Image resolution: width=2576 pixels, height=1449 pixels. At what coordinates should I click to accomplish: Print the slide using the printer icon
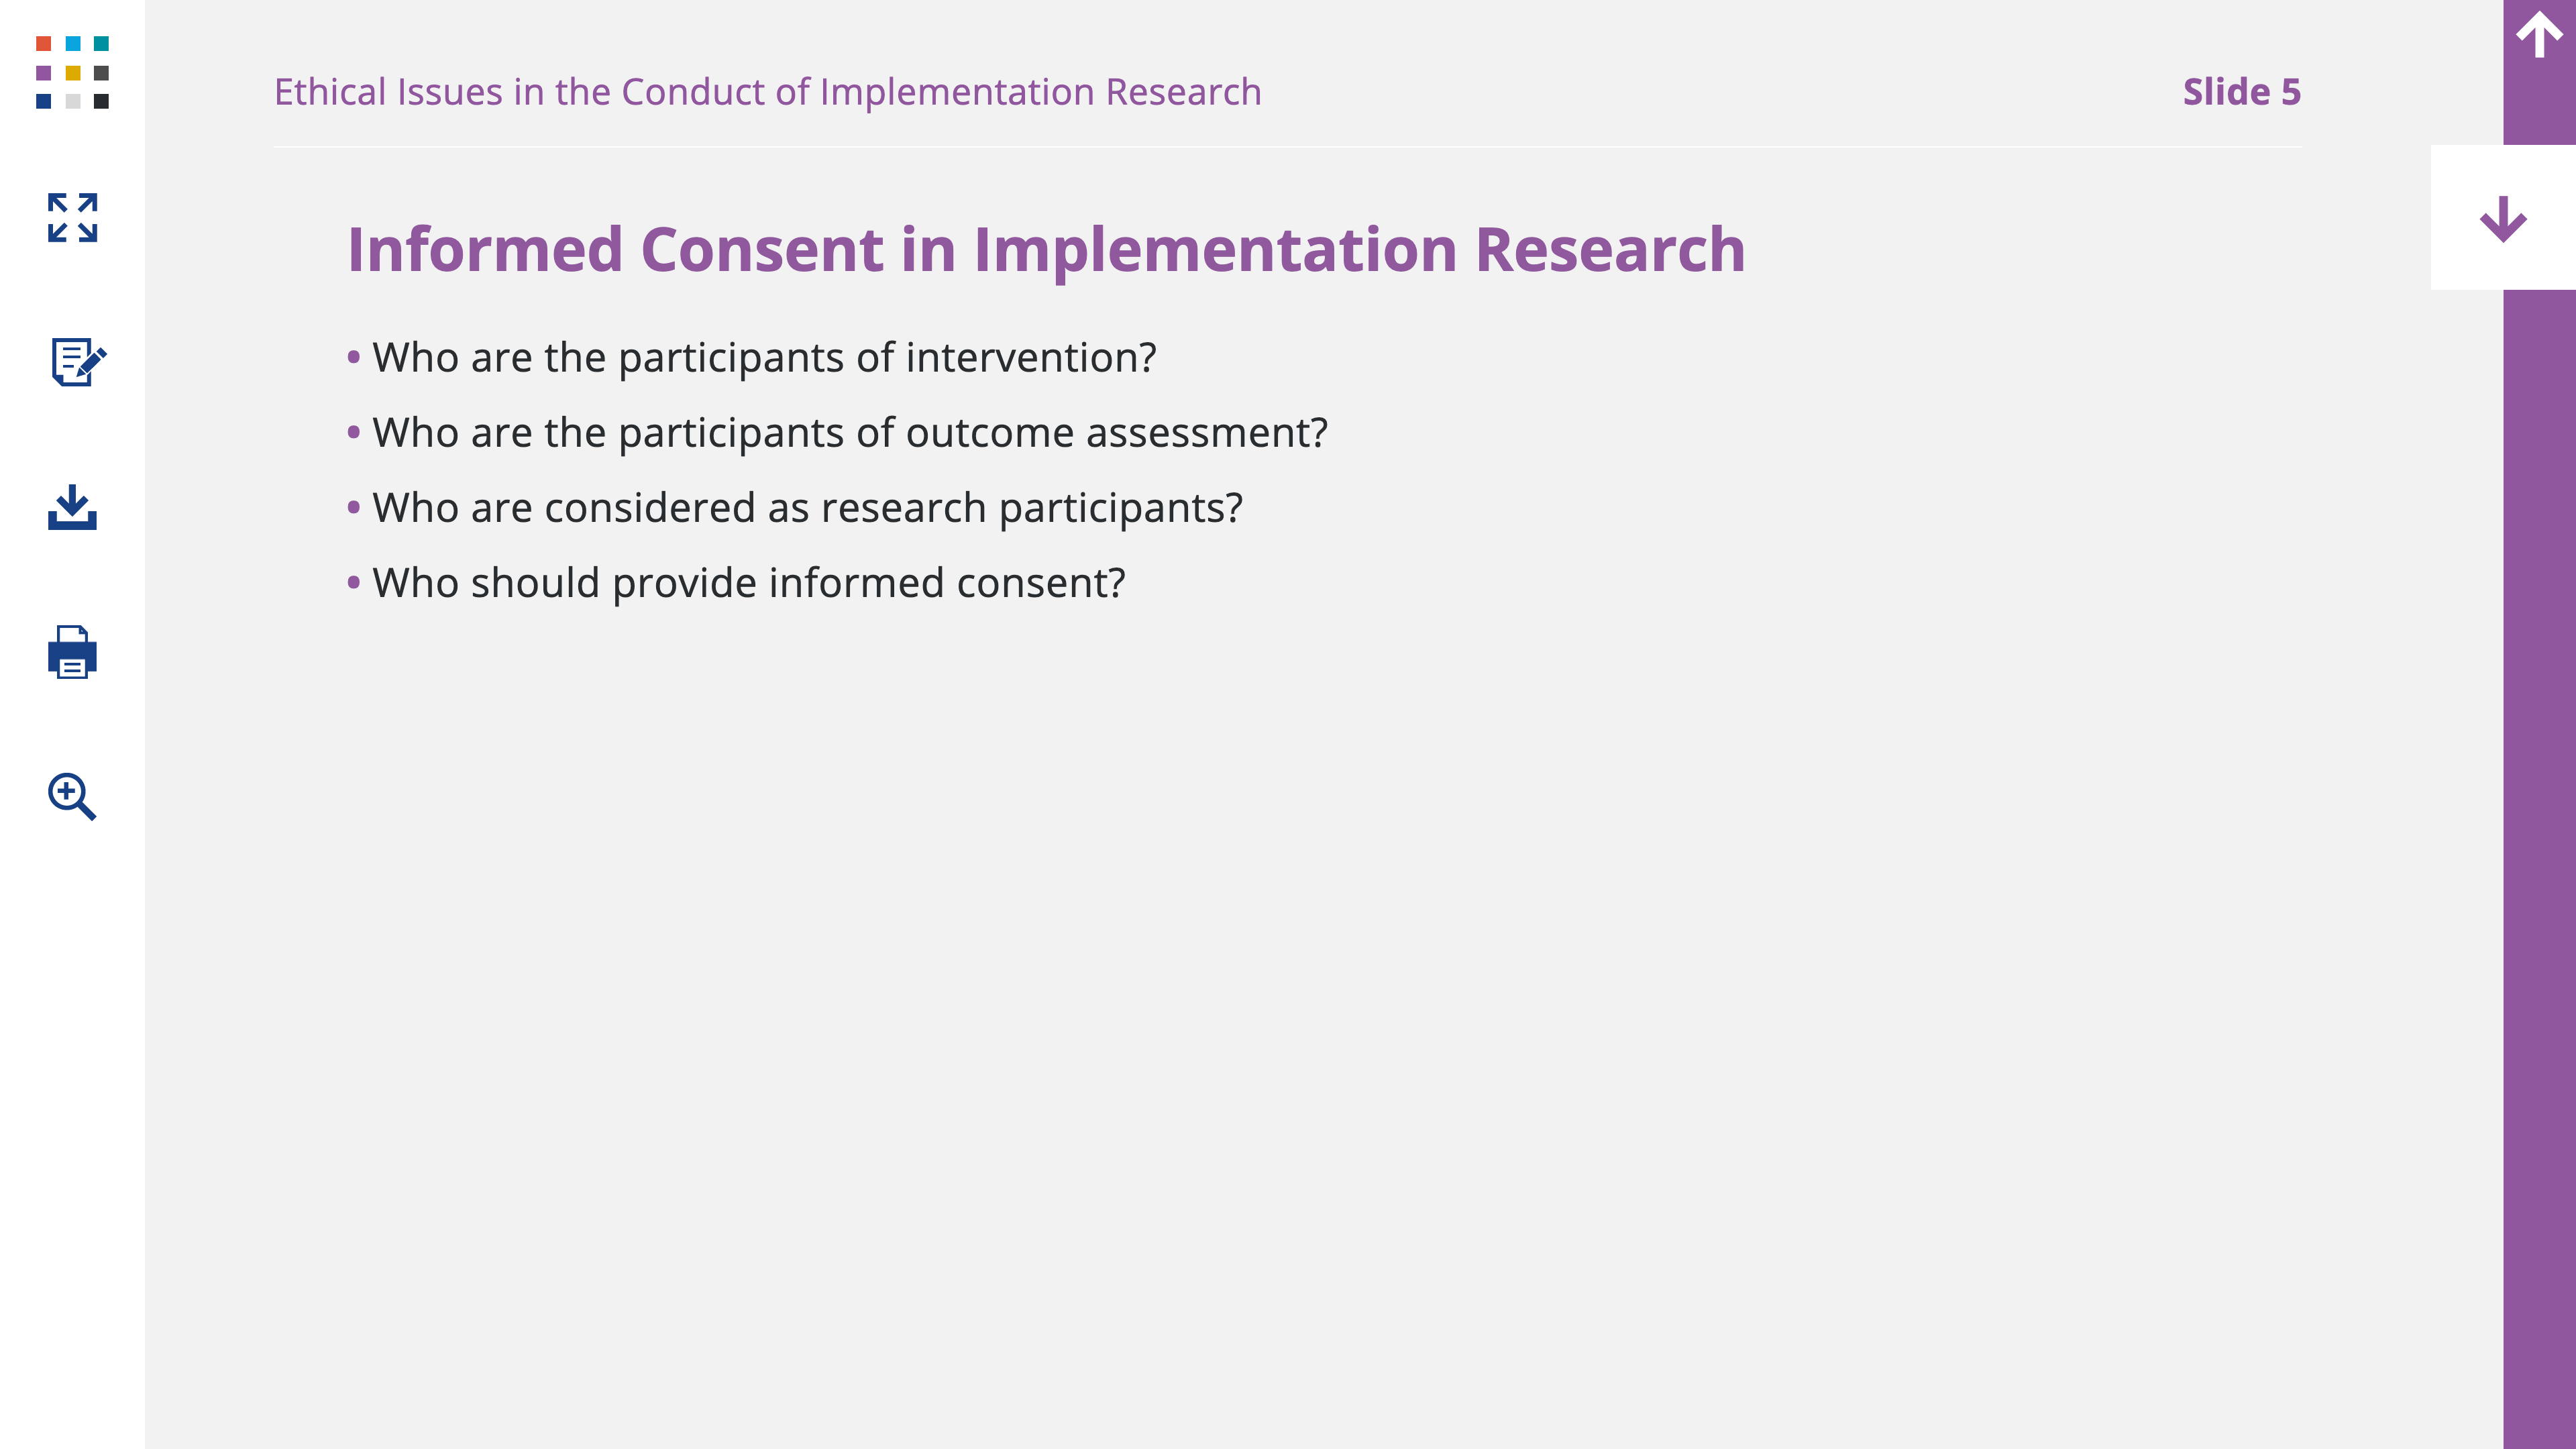point(72,652)
